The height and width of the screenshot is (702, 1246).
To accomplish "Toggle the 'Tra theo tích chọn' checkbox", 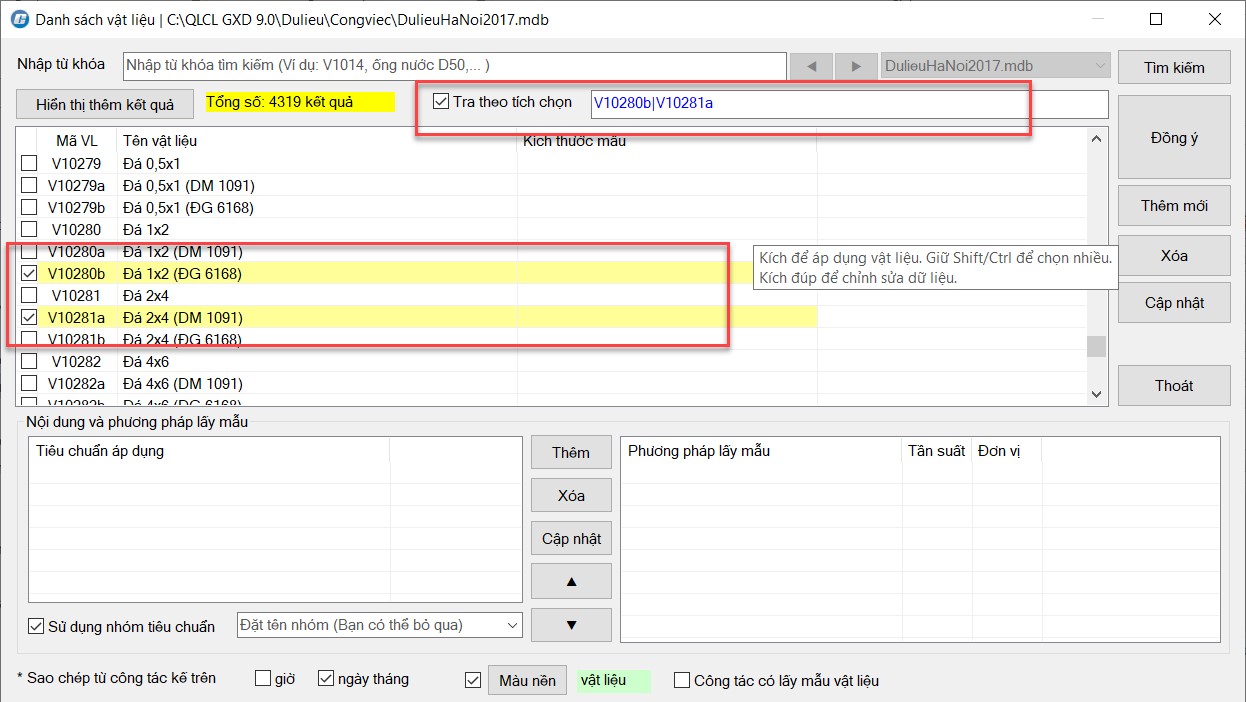I will tap(441, 102).
